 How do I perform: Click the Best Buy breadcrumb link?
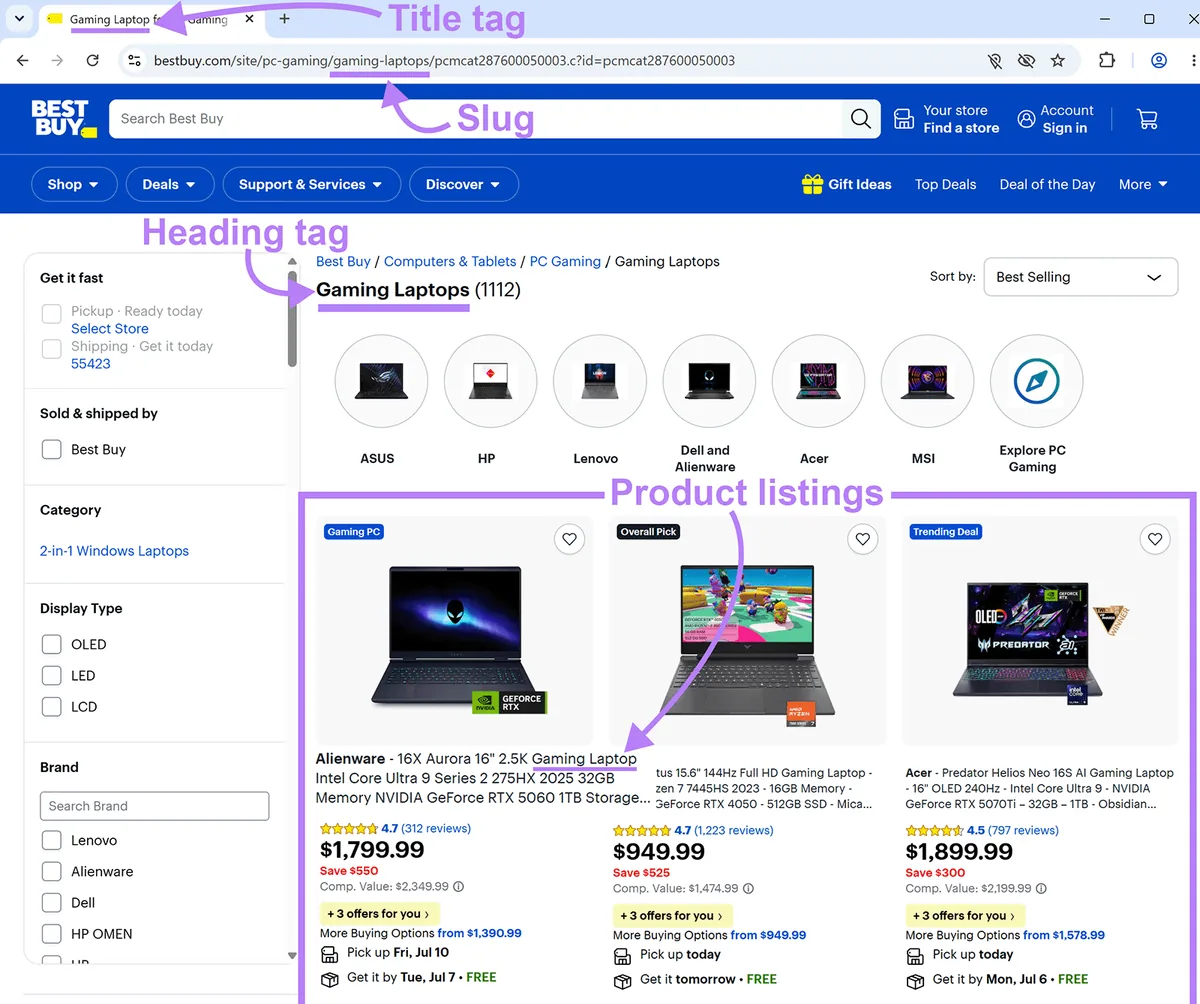(343, 261)
